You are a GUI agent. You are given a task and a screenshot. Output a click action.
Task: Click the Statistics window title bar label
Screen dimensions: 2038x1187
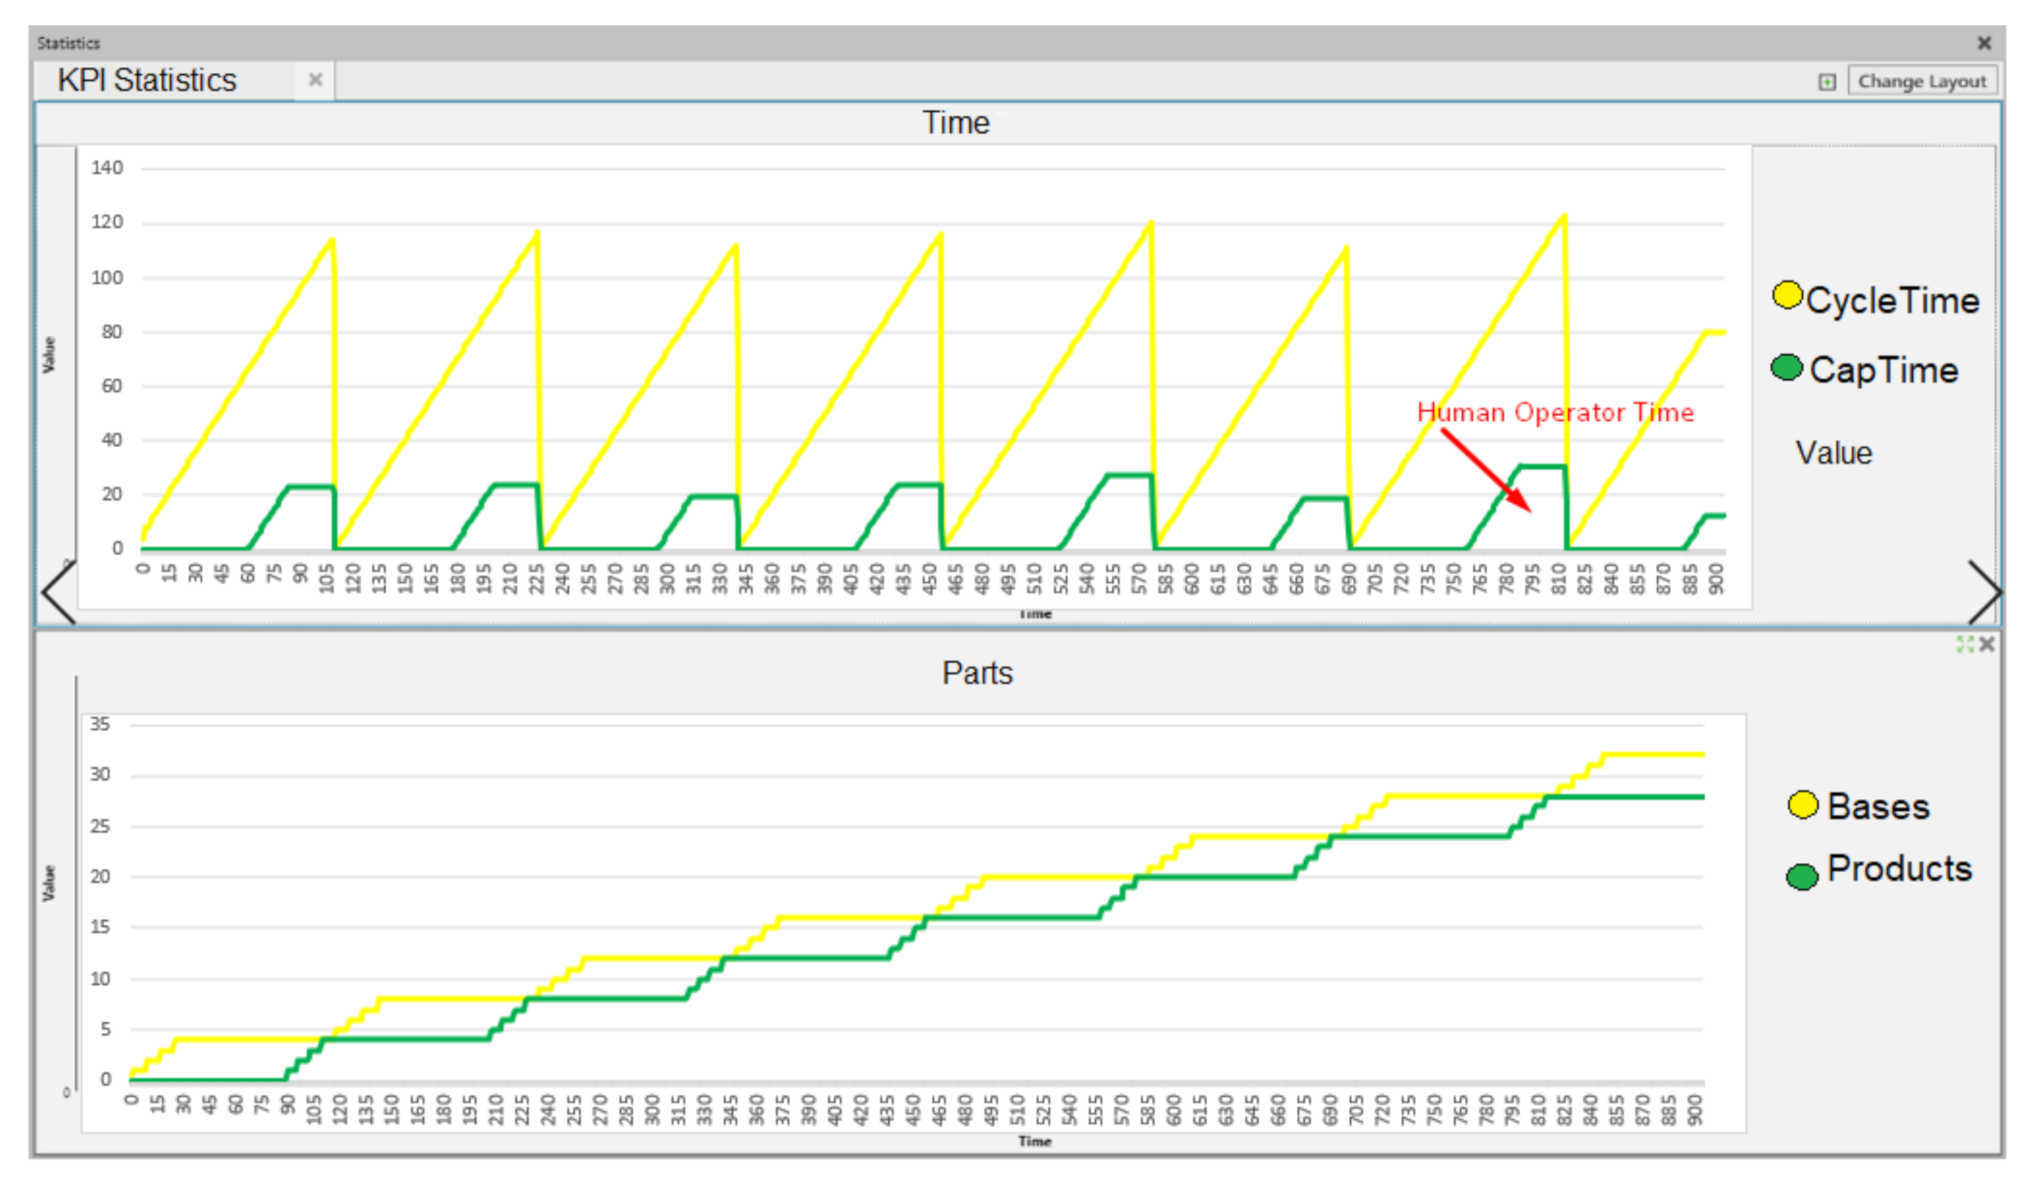pyautogui.click(x=68, y=43)
